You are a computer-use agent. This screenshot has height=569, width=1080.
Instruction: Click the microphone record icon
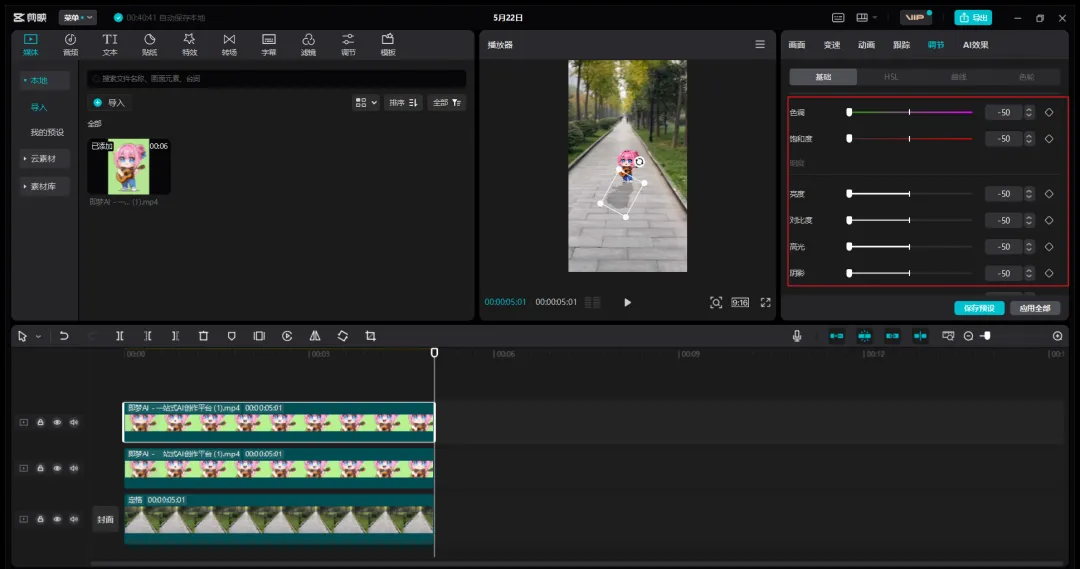pos(797,336)
